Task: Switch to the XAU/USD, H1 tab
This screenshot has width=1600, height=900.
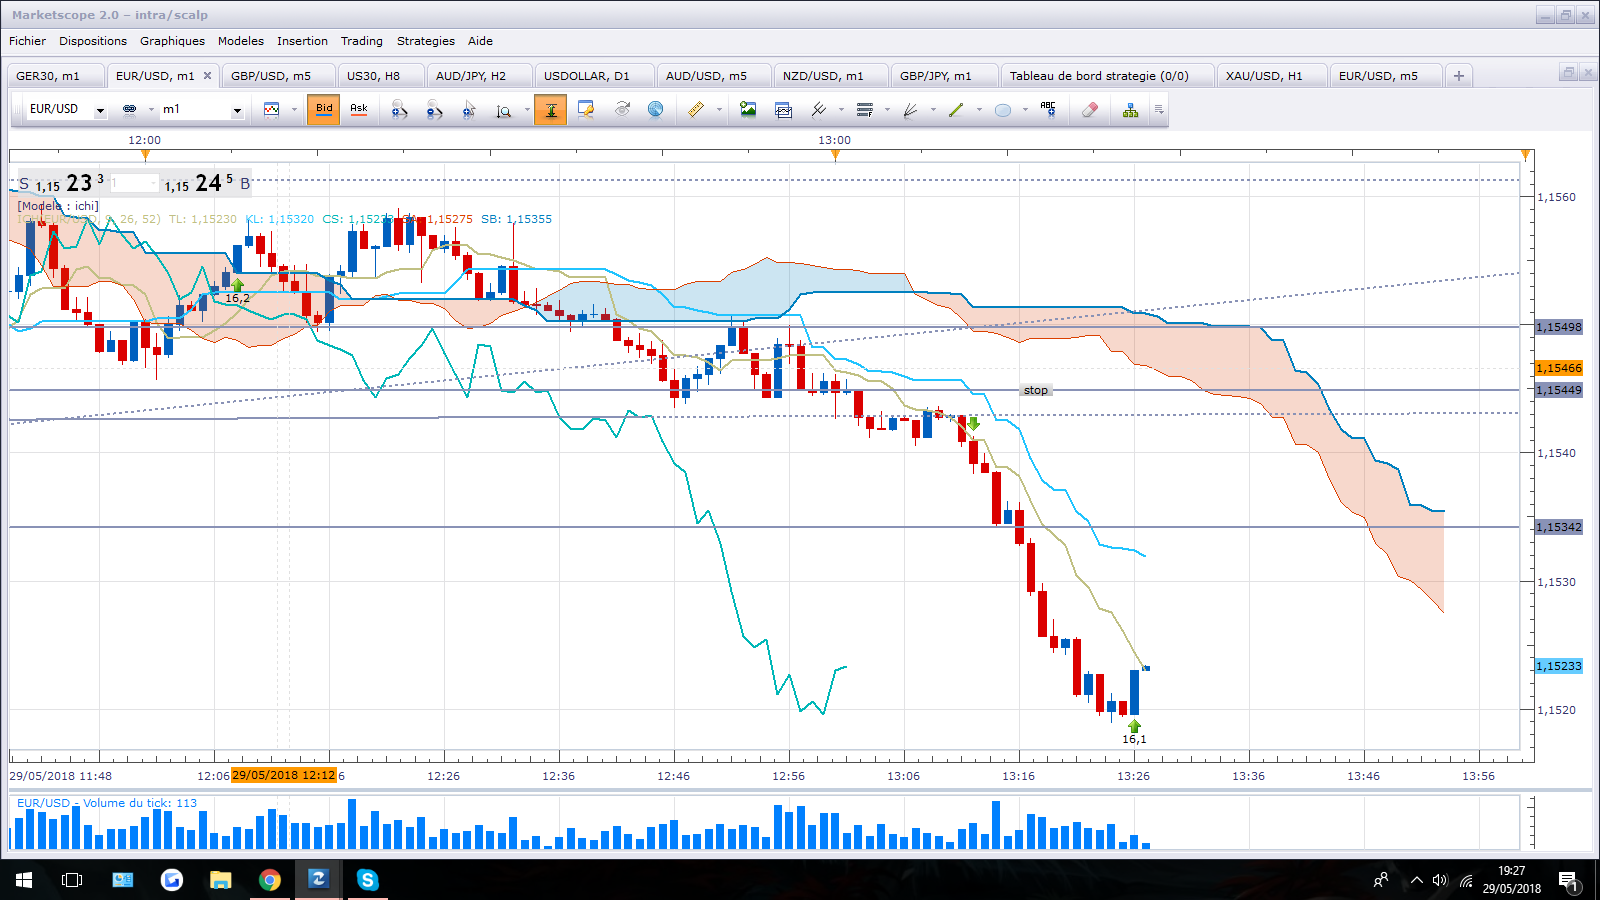Action: click(x=1272, y=76)
